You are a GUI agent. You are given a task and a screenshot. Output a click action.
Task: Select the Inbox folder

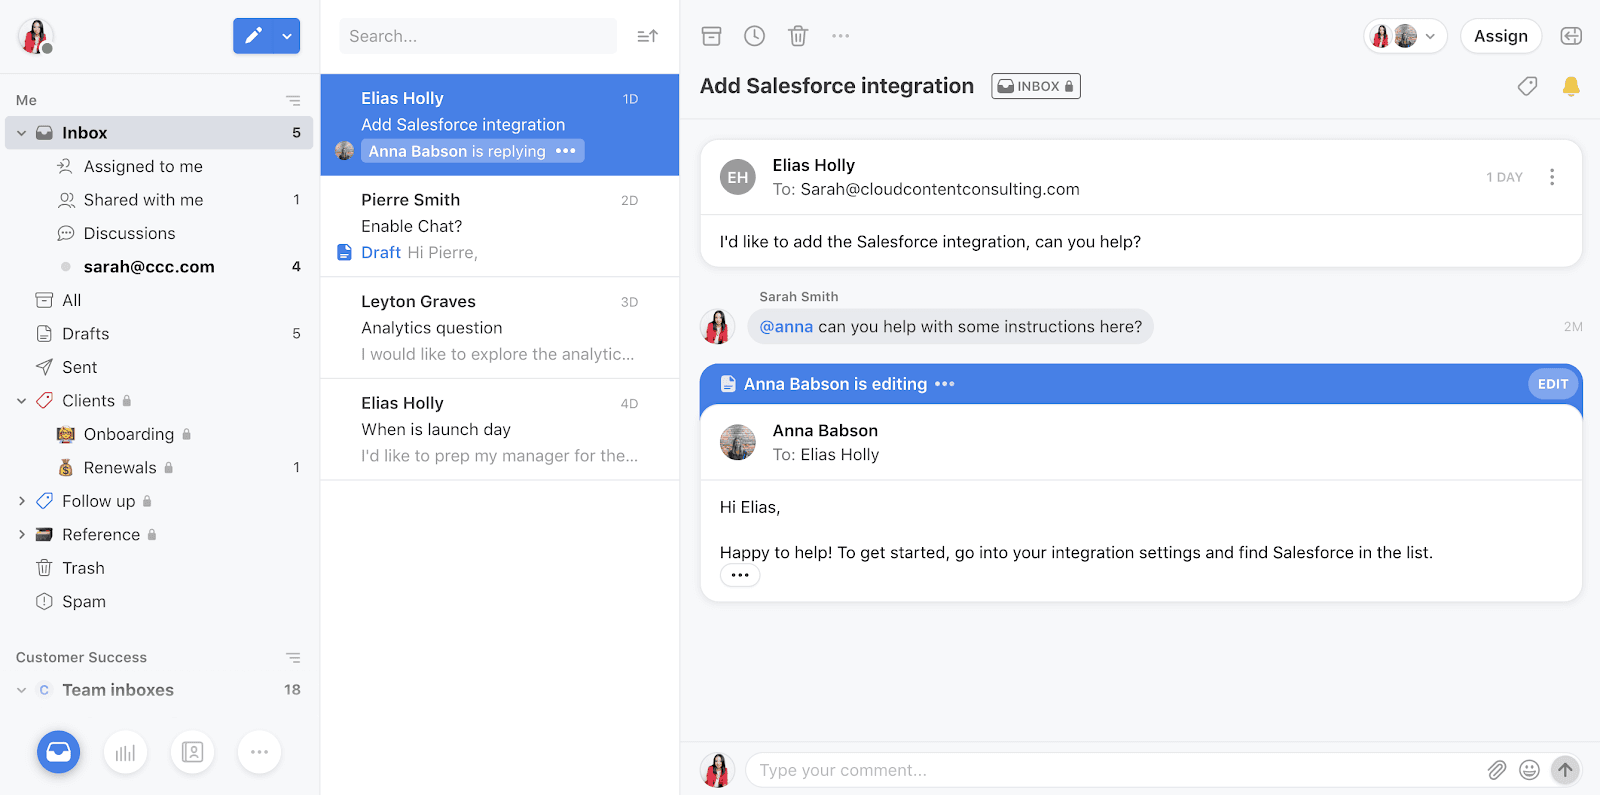pos(159,133)
